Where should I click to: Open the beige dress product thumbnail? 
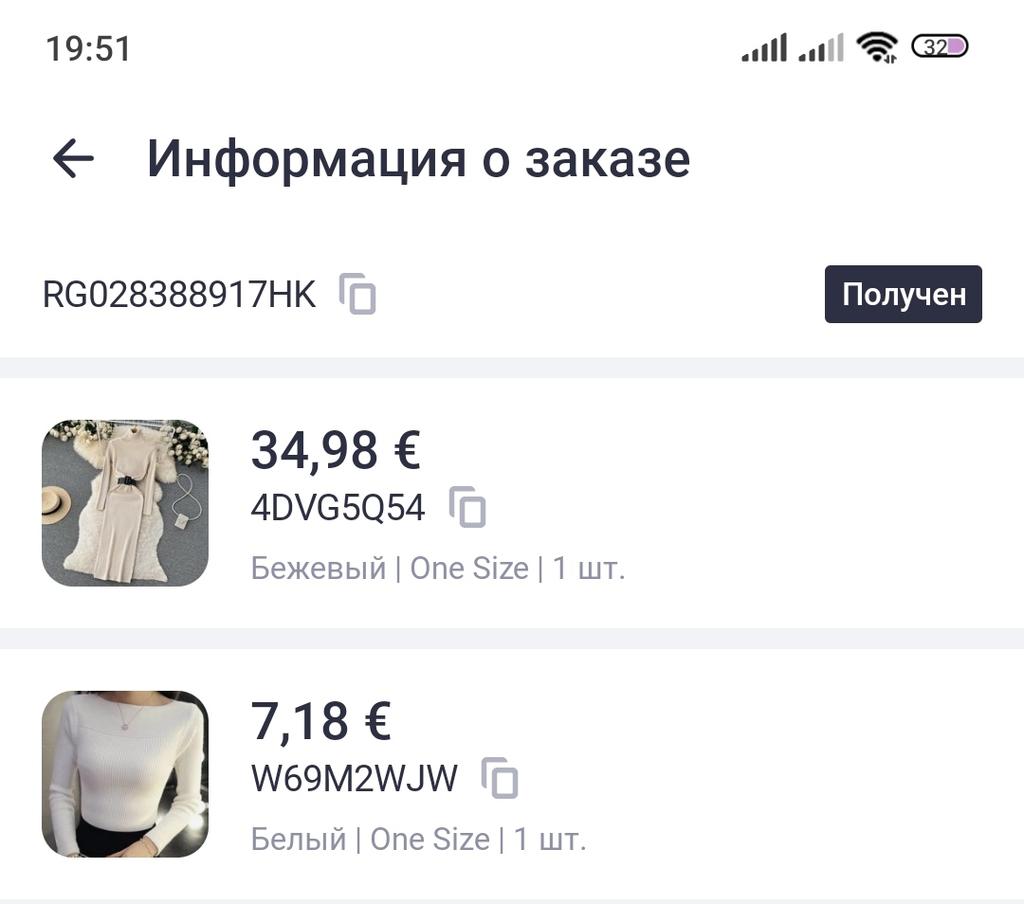[125, 503]
